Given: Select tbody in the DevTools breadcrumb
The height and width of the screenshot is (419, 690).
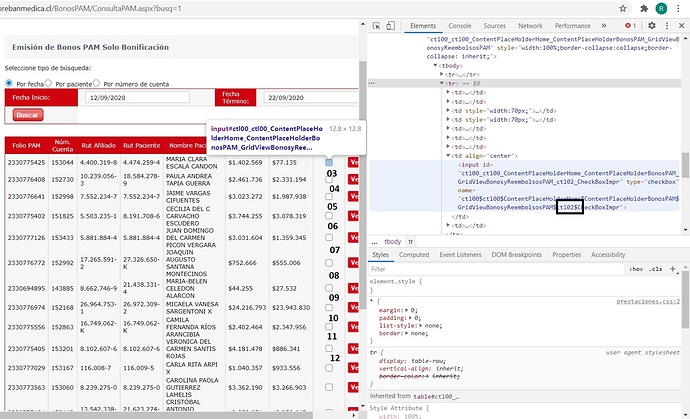Looking at the screenshot, I should click(393, 242).
